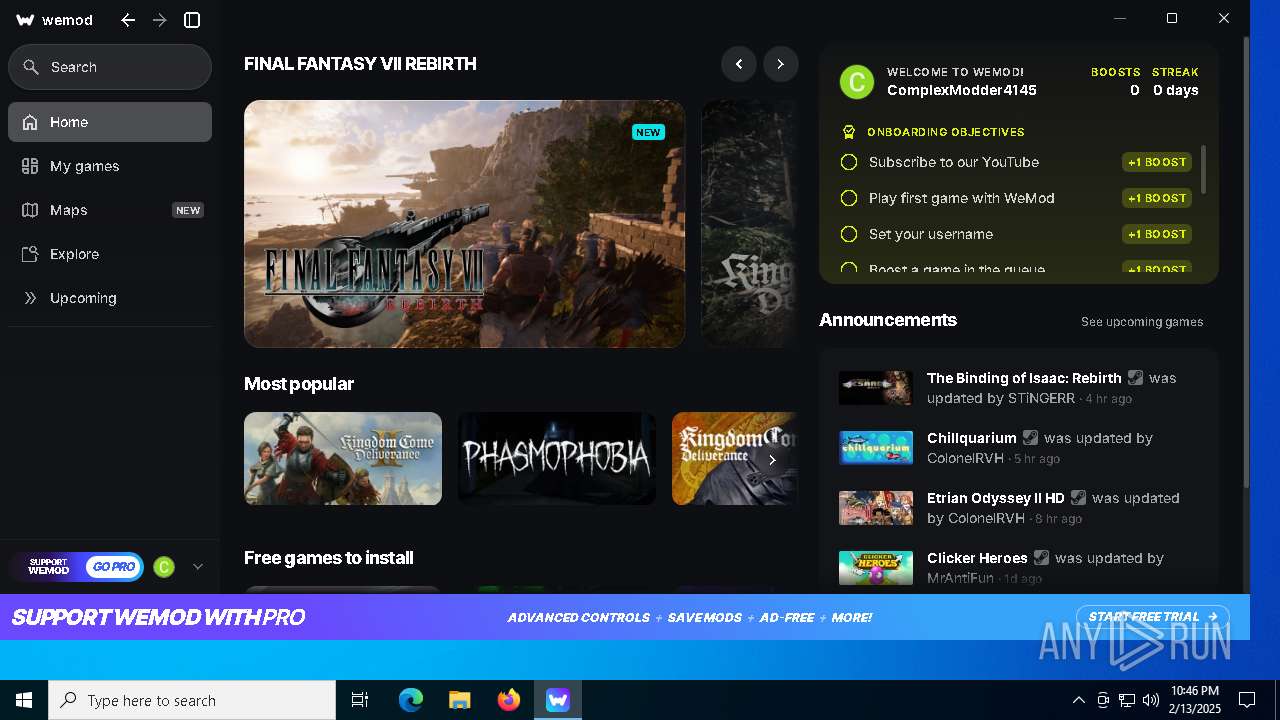Check Subscribe to our YouTube objective
The width and height of the screenshot is (1280, 720).
[849, 162]
